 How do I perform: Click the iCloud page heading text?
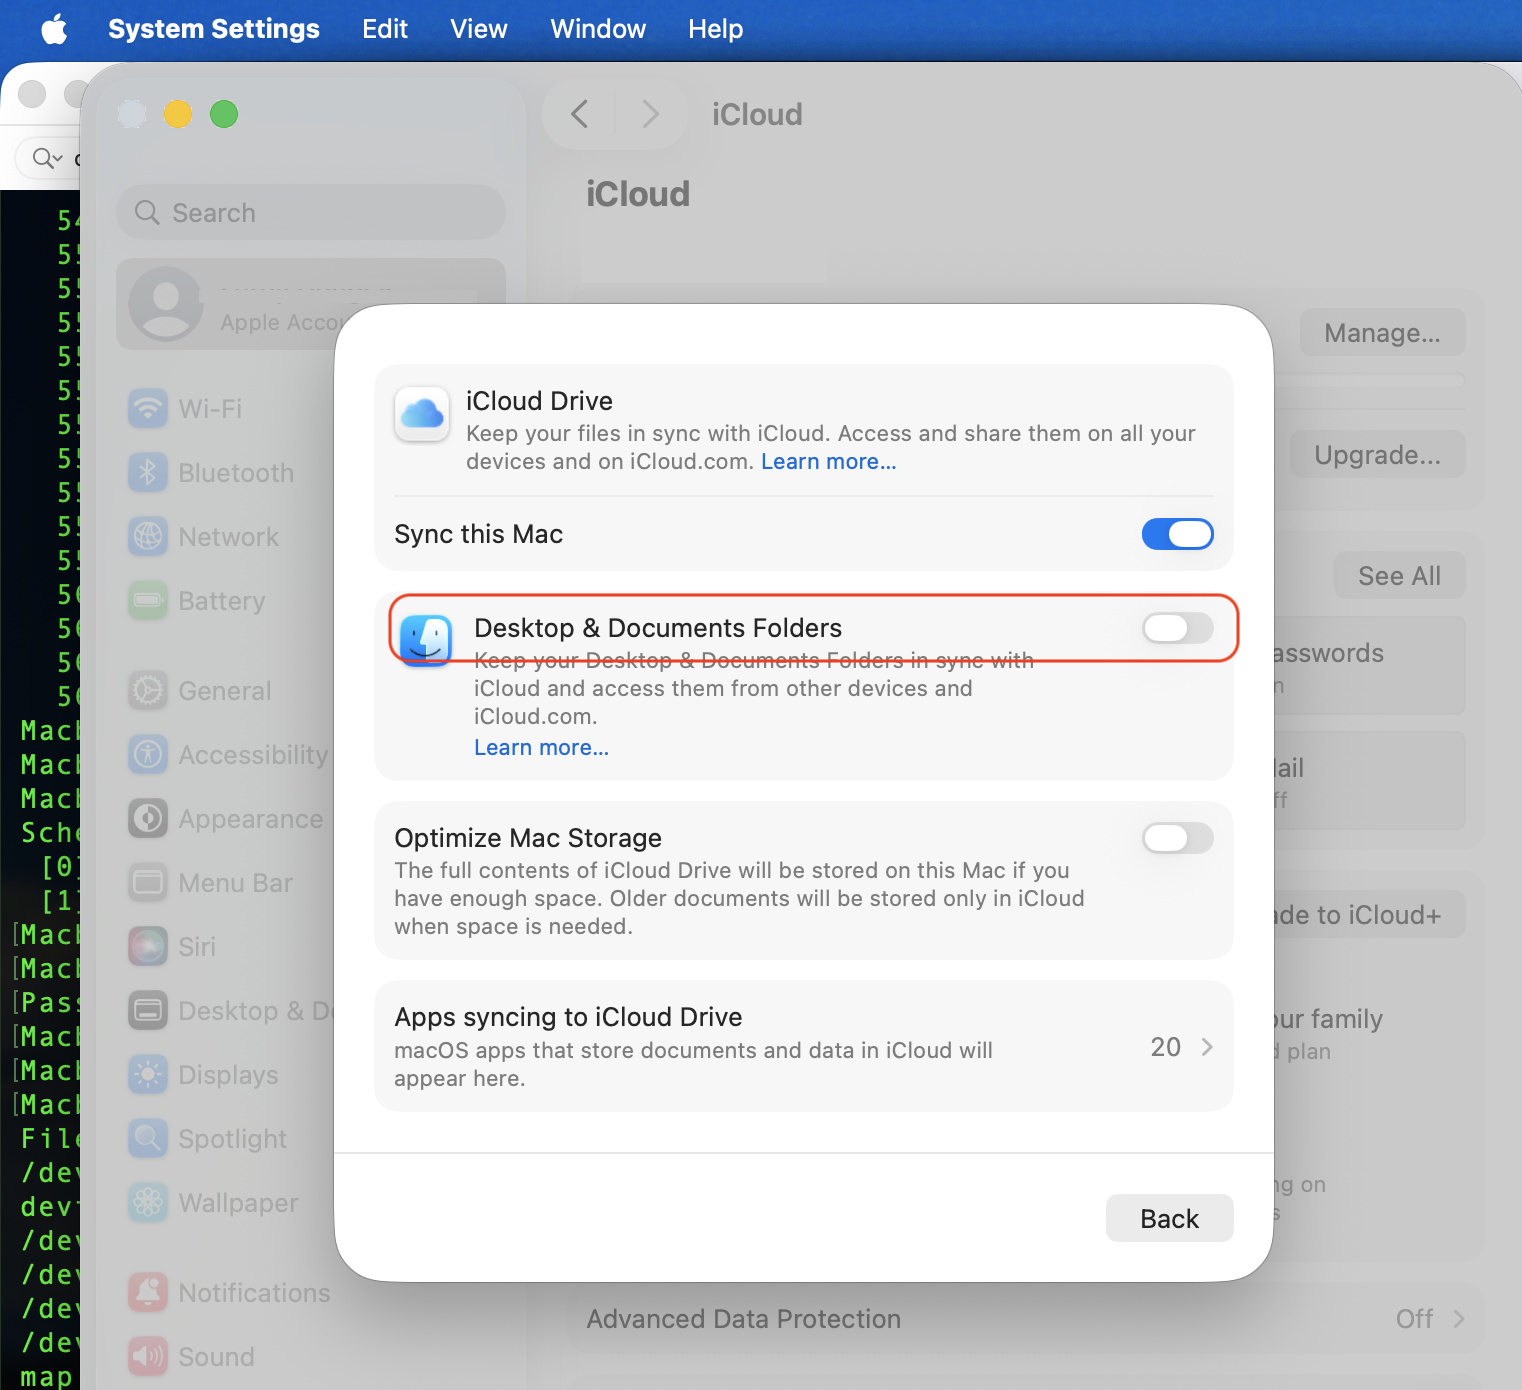pyautogui.click(x=638, y=194)
